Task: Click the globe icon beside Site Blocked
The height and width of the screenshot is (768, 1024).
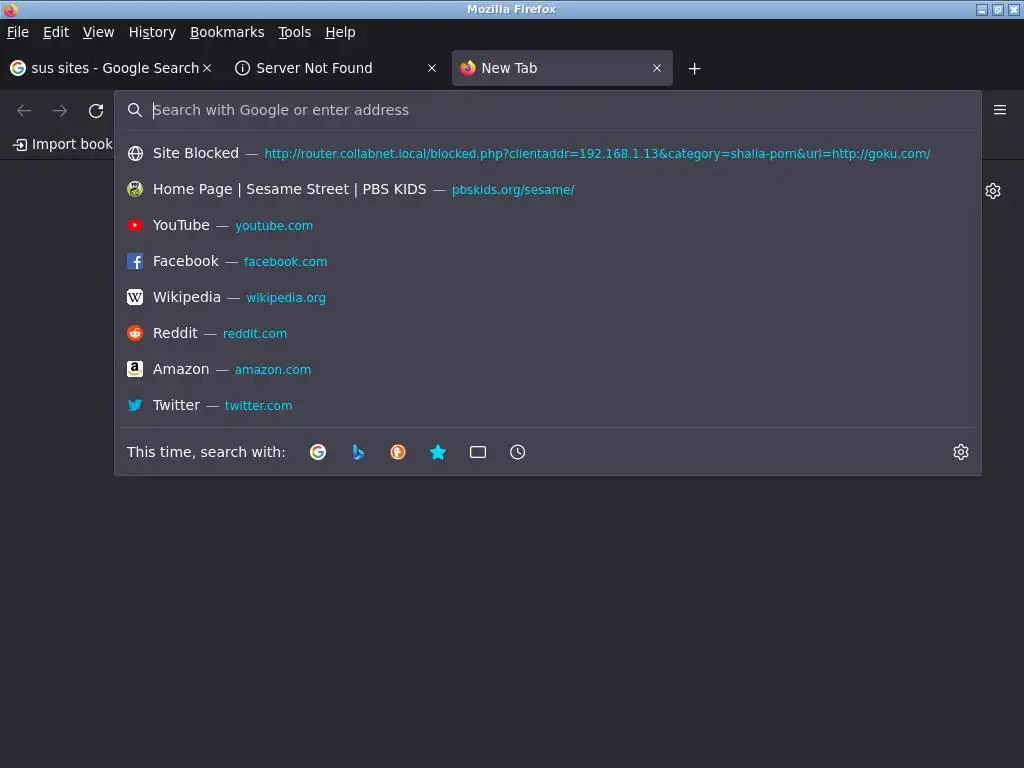Action: 135,153
